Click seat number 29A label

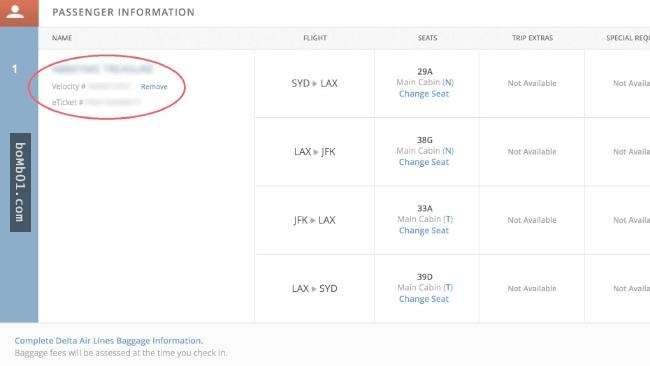[425, 72]
